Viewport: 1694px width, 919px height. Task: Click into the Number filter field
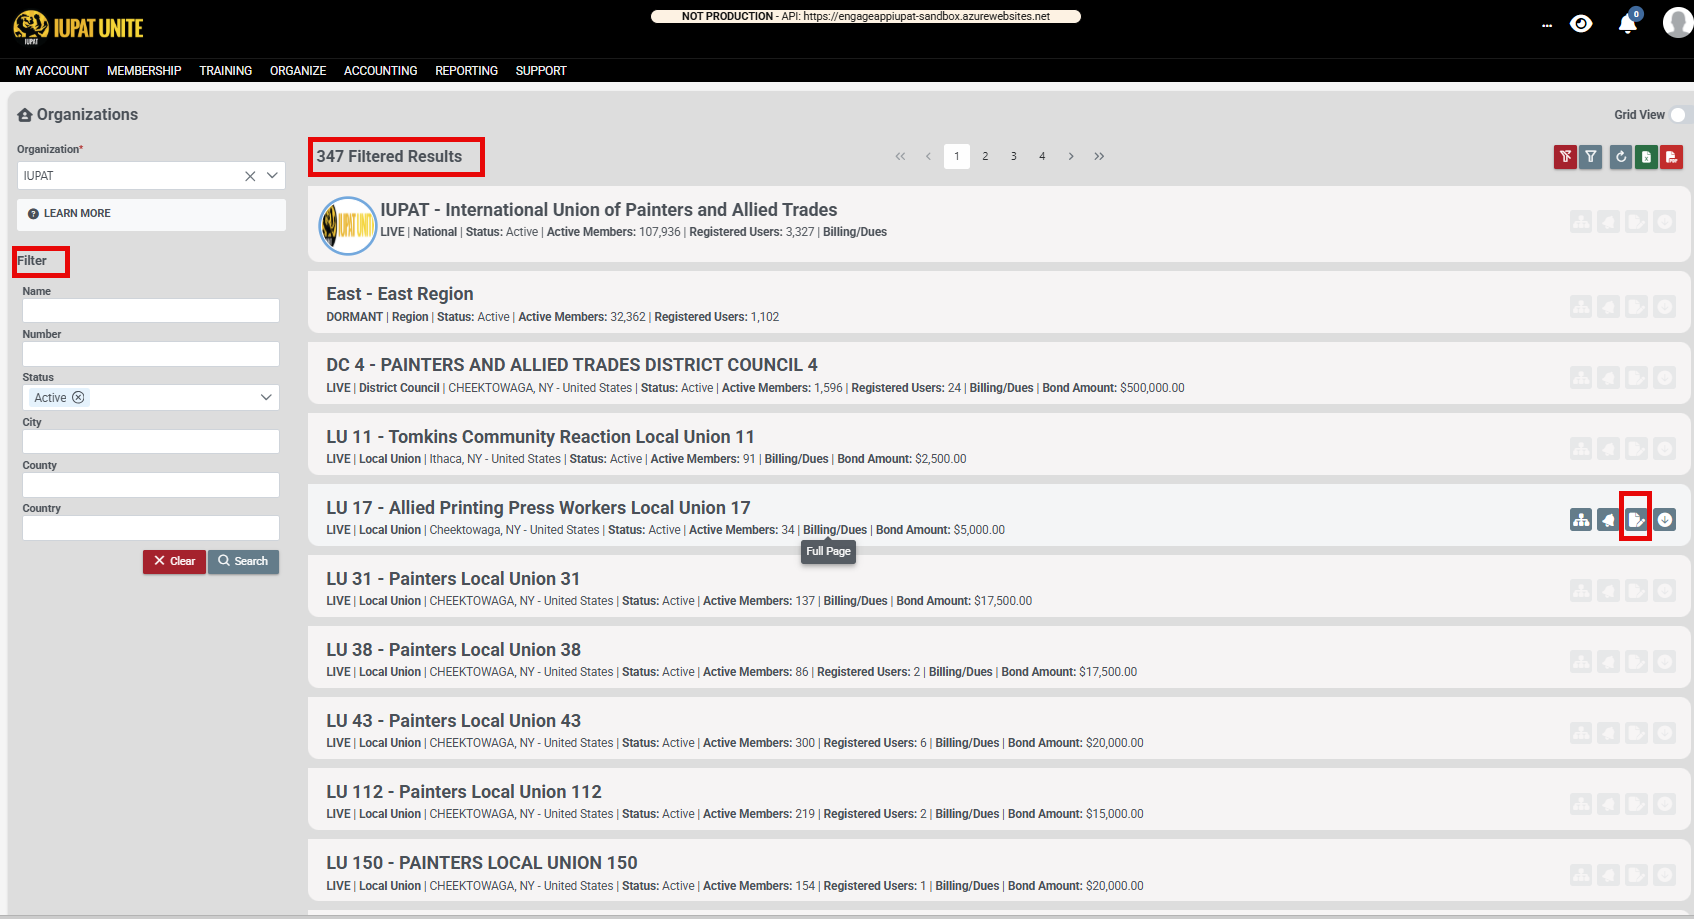click(151, 354)
